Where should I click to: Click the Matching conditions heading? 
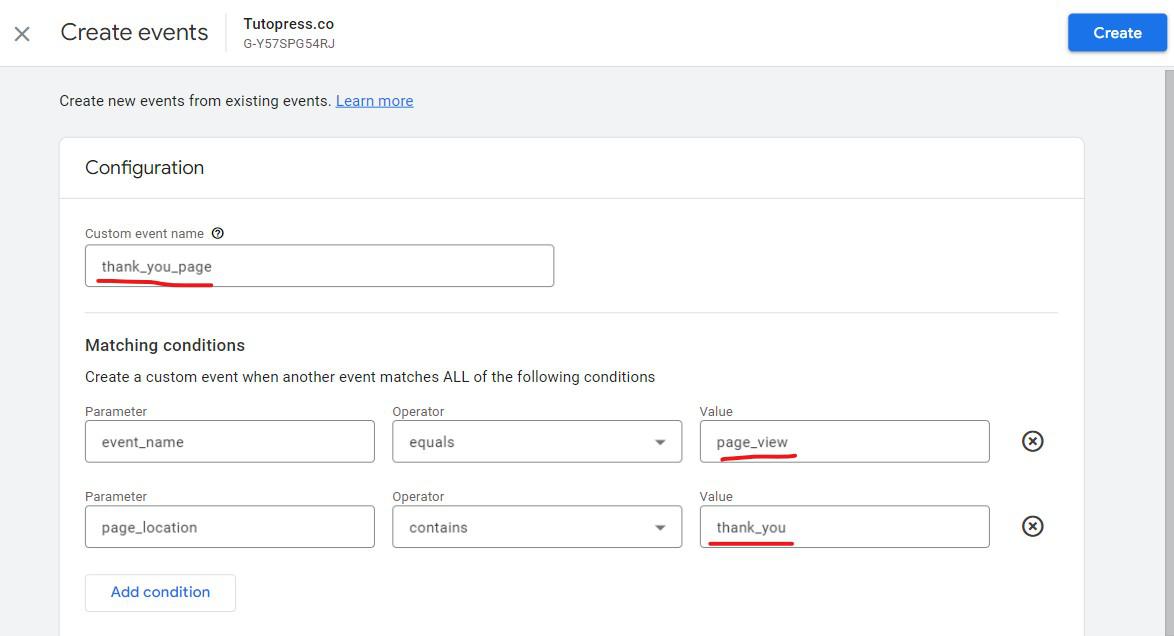coord(165,345)
